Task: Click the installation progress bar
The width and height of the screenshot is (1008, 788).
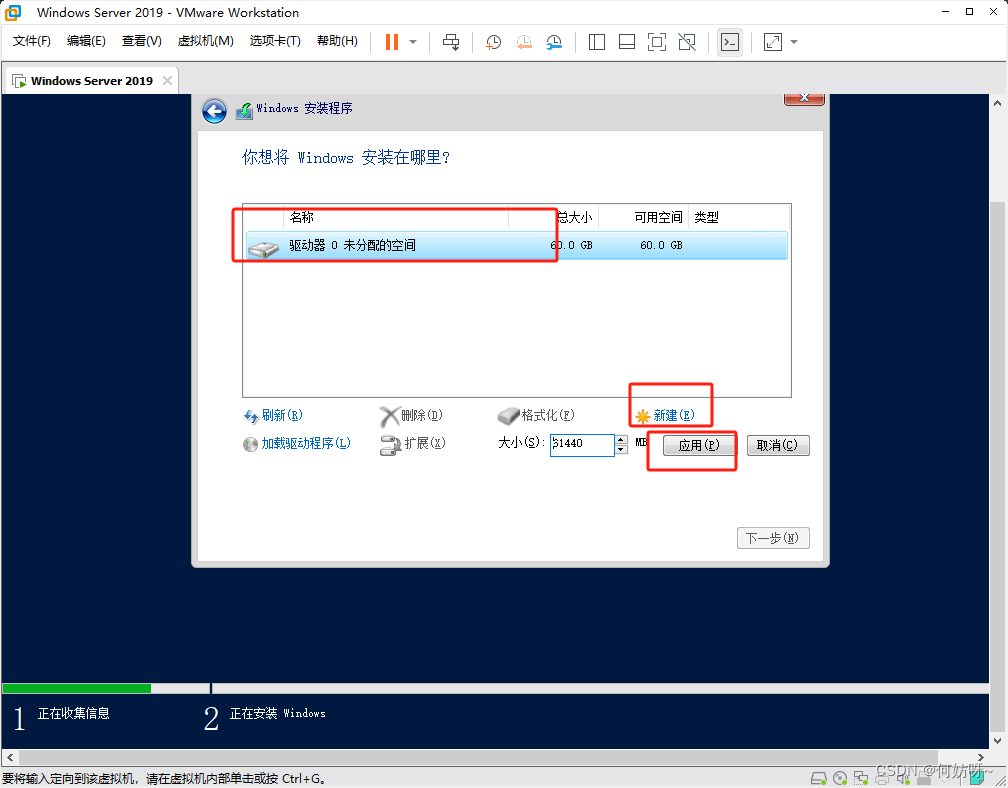Action: (x=495, y=688)
